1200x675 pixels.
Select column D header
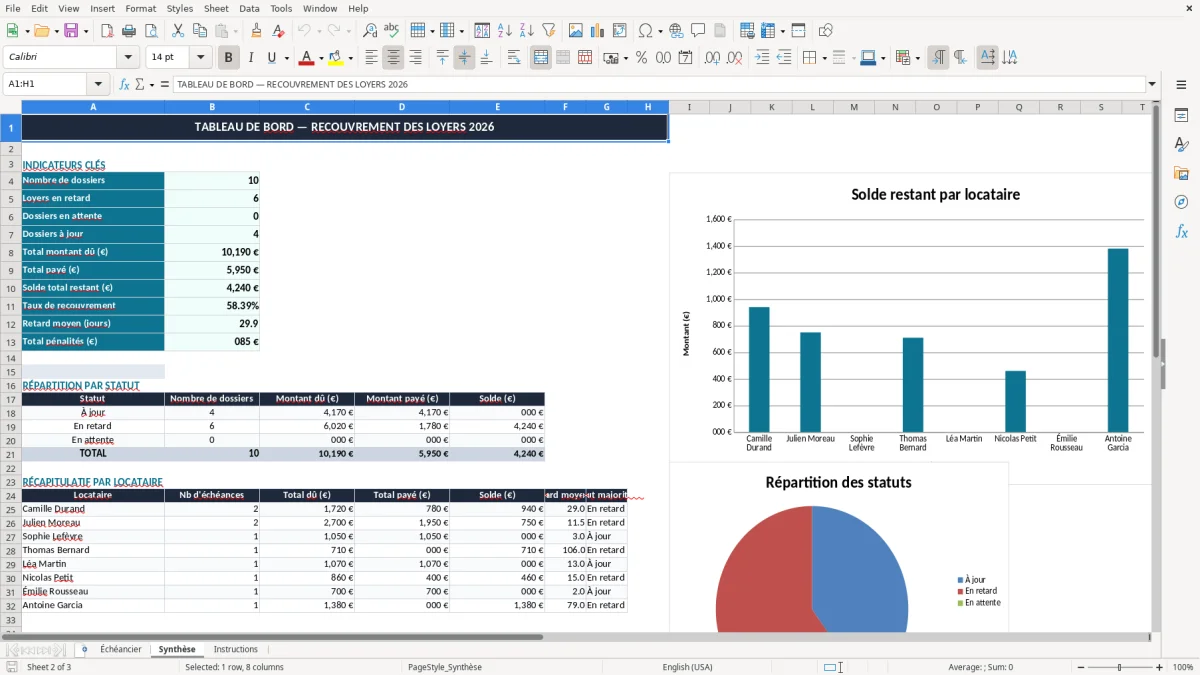pos(401,107)
